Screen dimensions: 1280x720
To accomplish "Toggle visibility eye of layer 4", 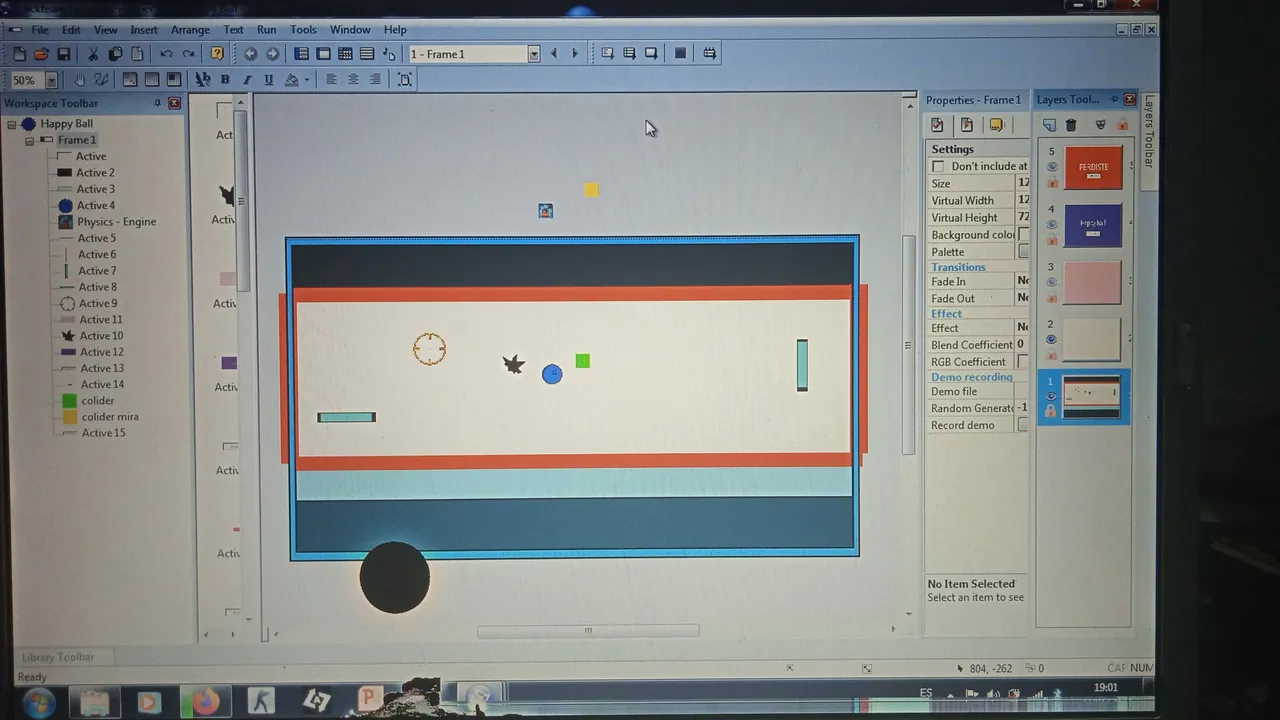I will point(1052,225).
